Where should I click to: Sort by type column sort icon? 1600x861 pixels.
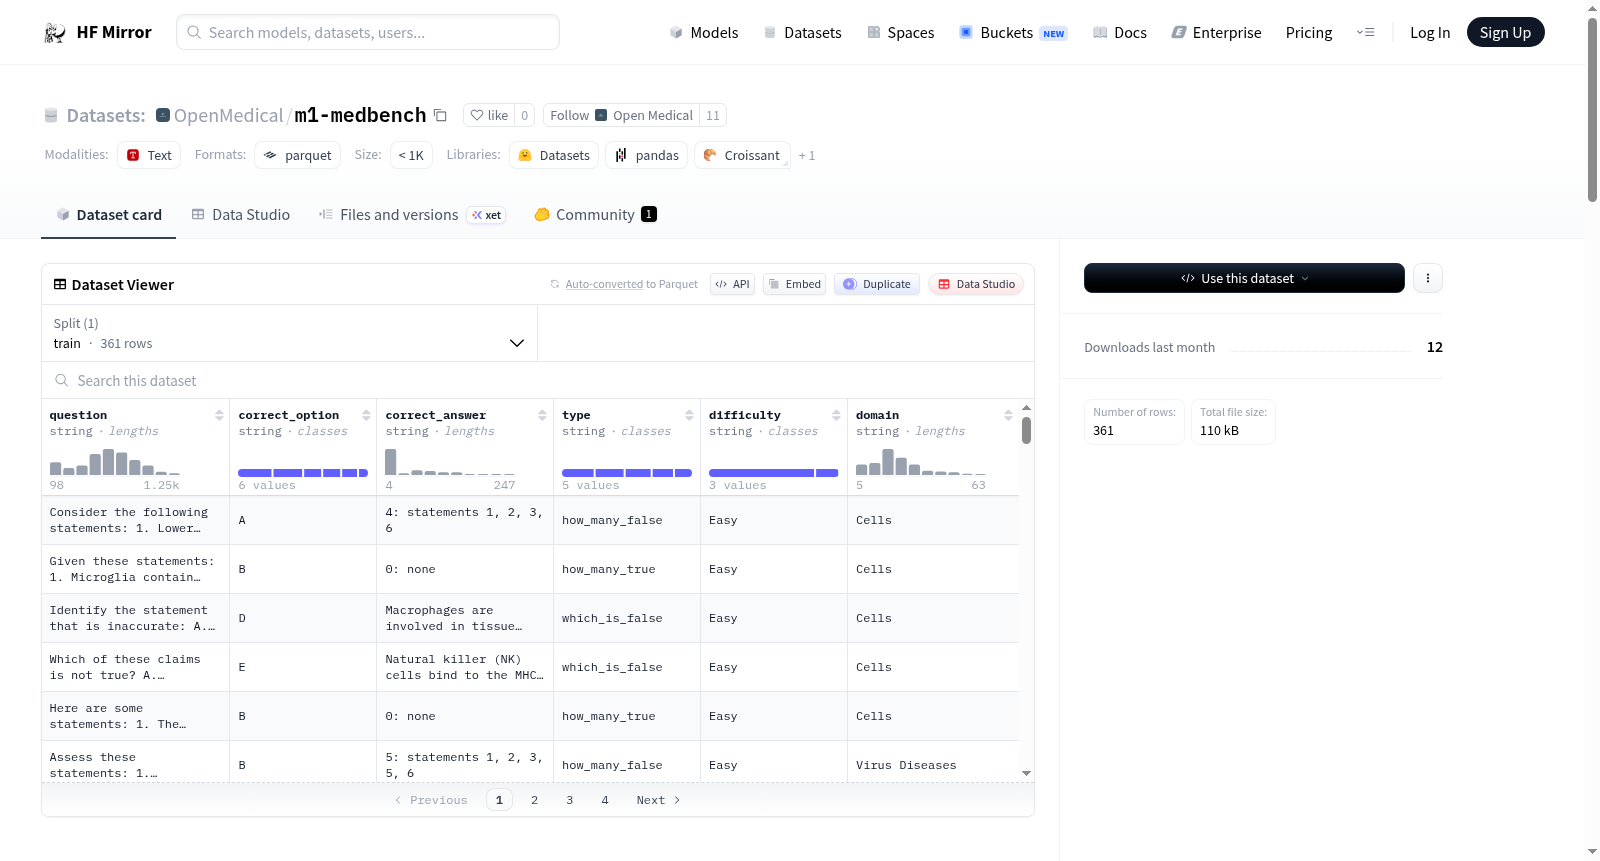click(689, 415)
